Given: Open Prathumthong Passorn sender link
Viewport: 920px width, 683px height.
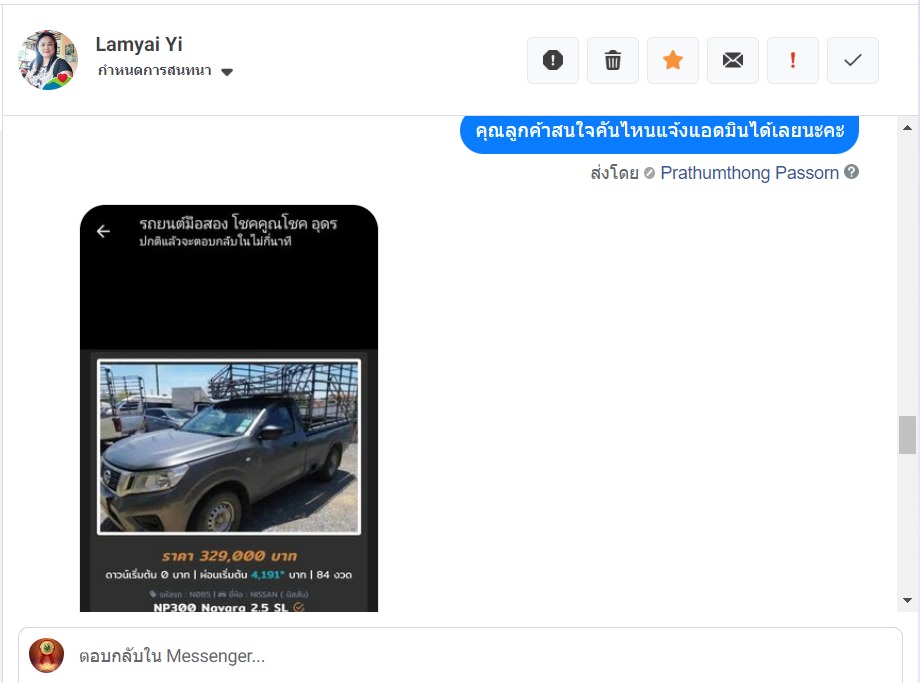Looking at the screenshot, I should pos(749,173).
